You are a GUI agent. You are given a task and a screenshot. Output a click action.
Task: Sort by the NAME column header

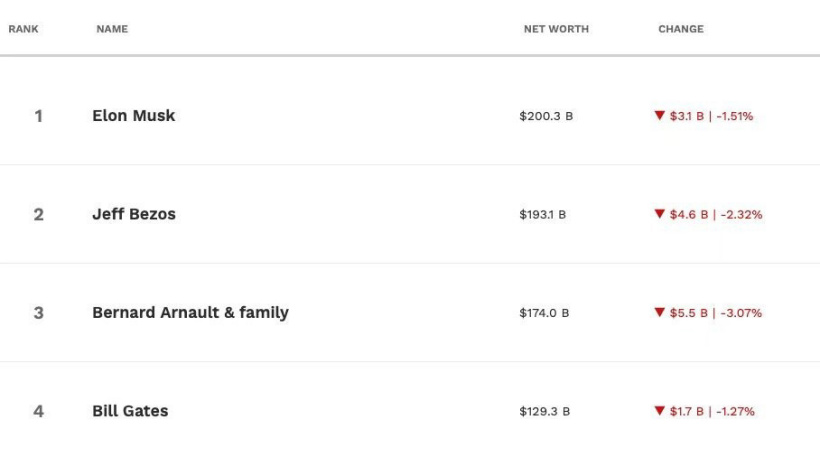[x=112, y=29]
